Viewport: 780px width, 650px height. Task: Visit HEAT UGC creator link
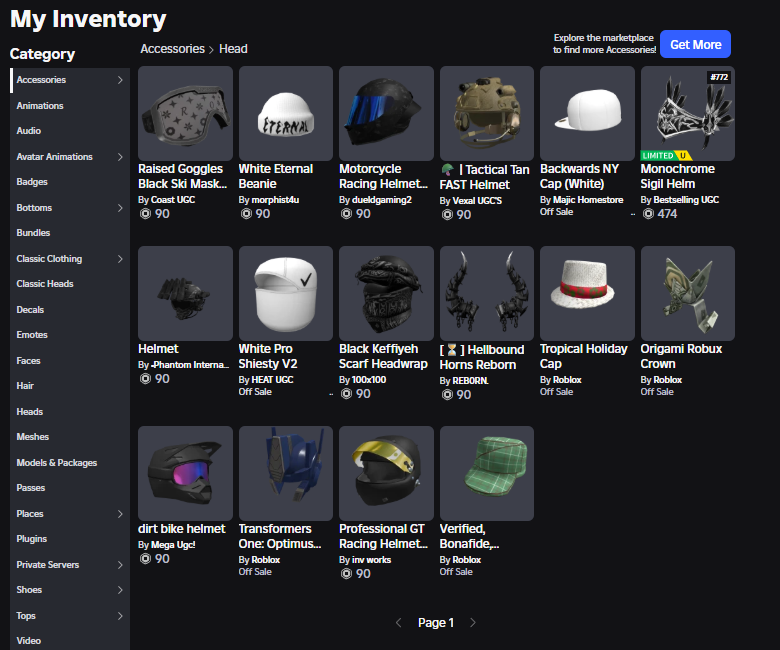[x=272, y=380]
